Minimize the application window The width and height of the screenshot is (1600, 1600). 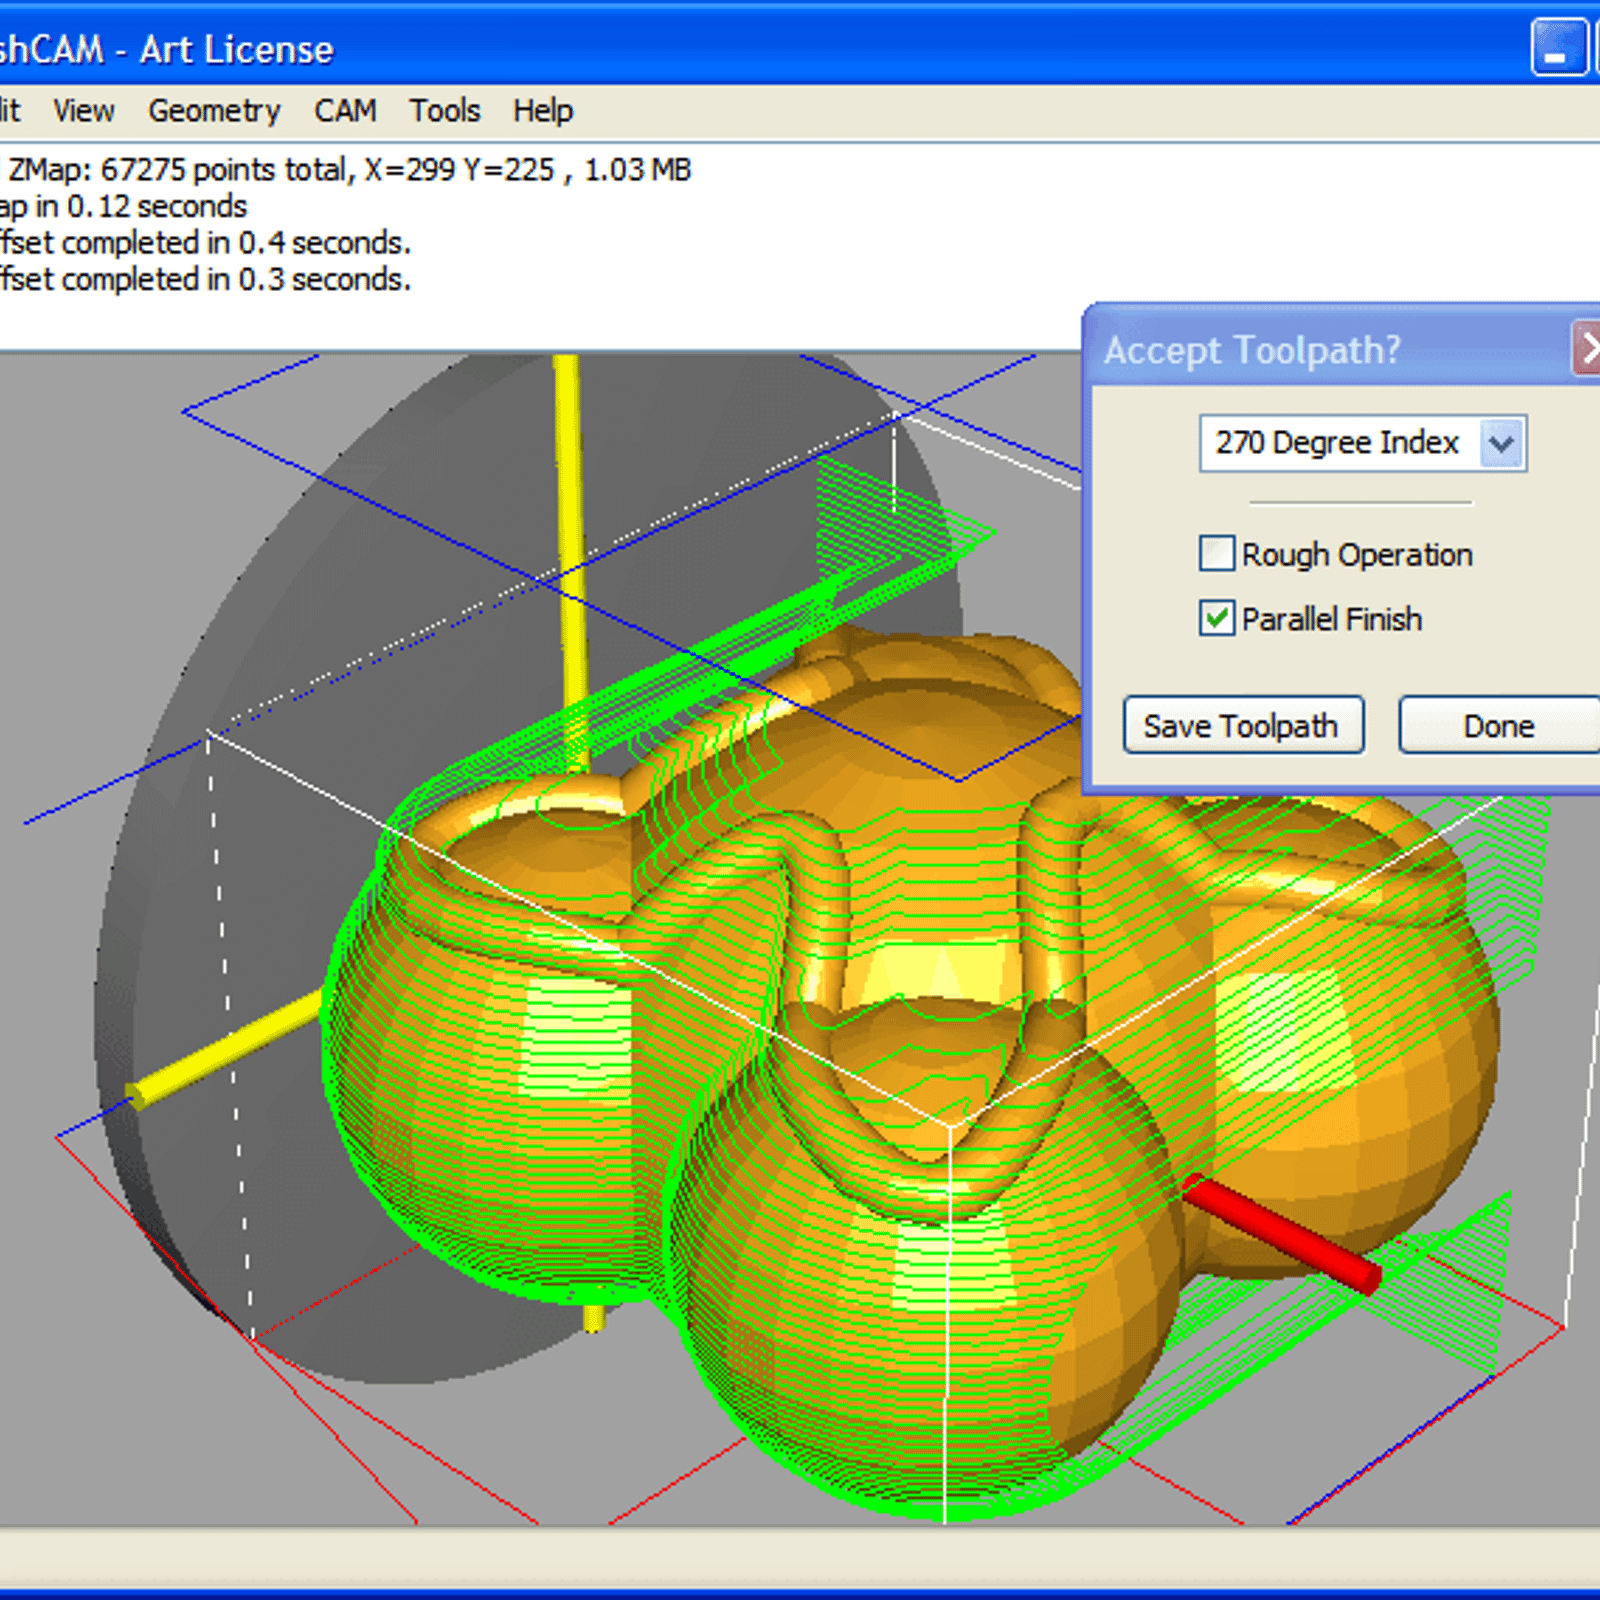1558,48
